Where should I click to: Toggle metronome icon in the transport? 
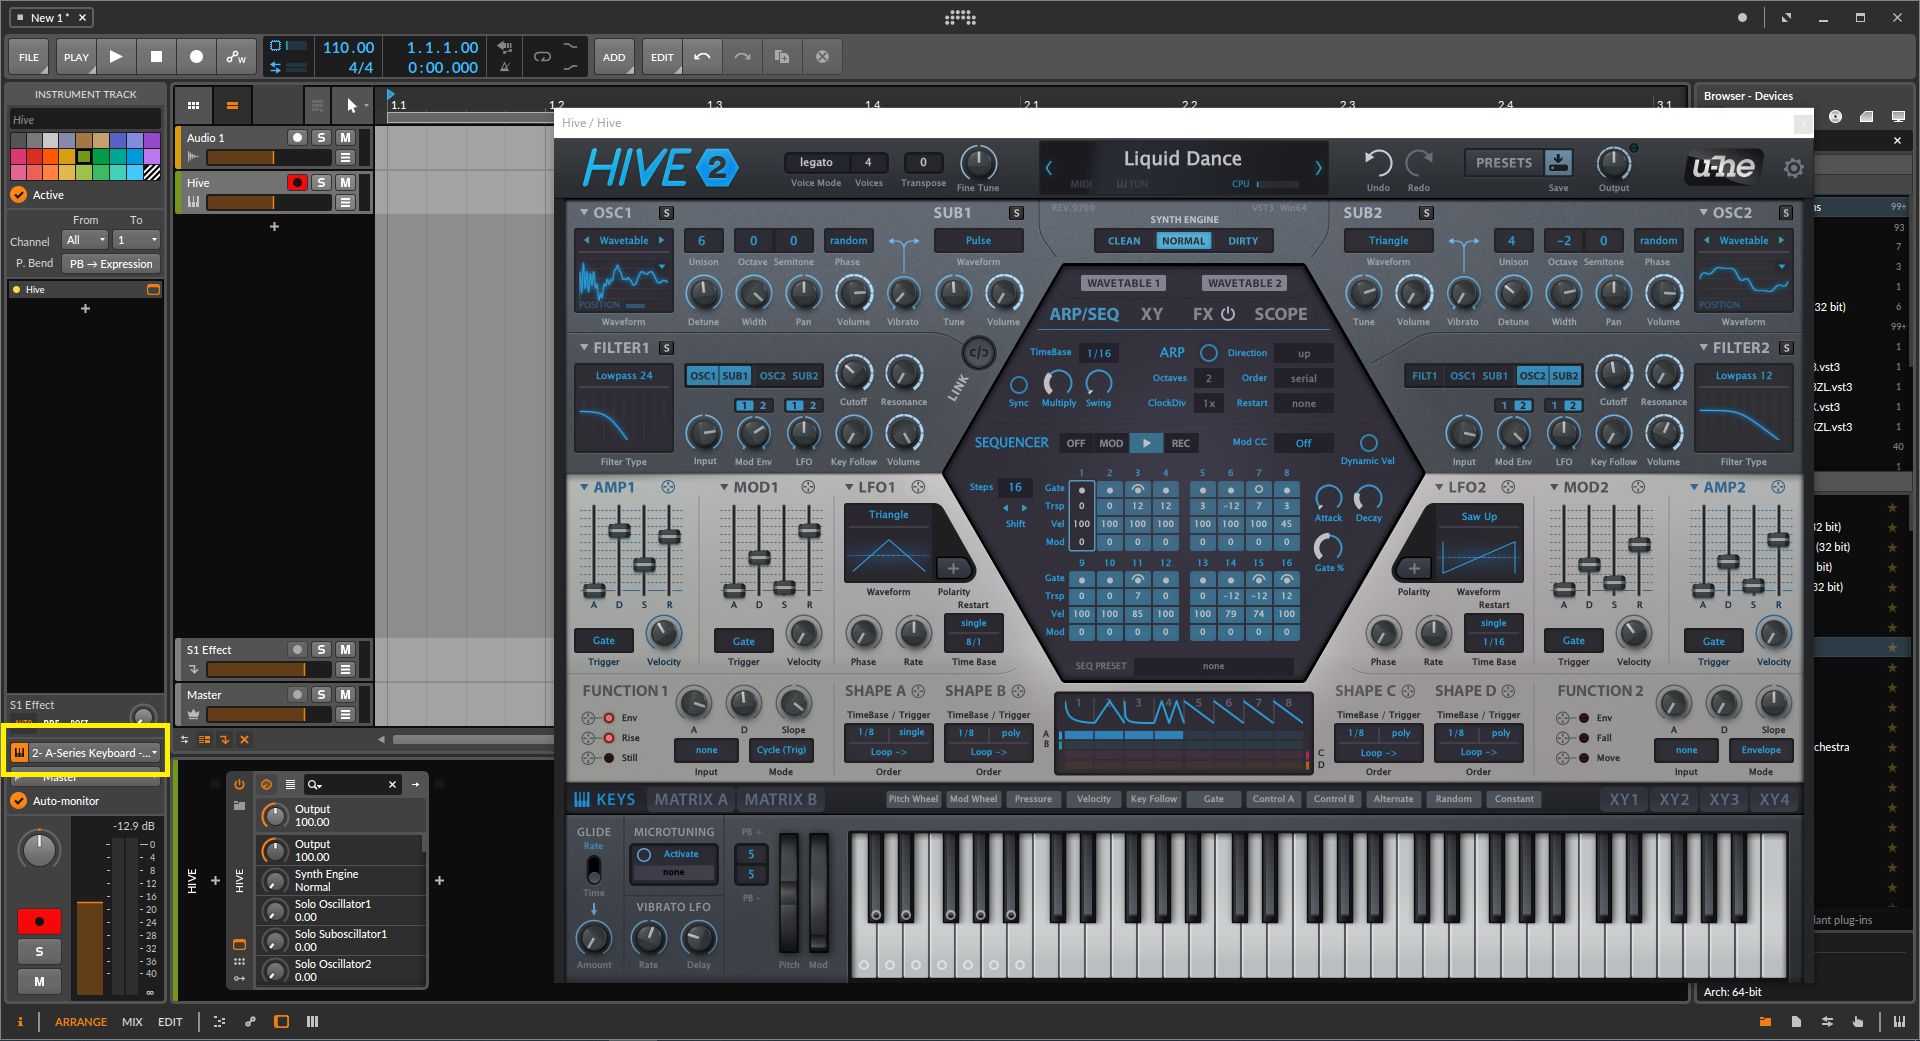pos(505,67)
